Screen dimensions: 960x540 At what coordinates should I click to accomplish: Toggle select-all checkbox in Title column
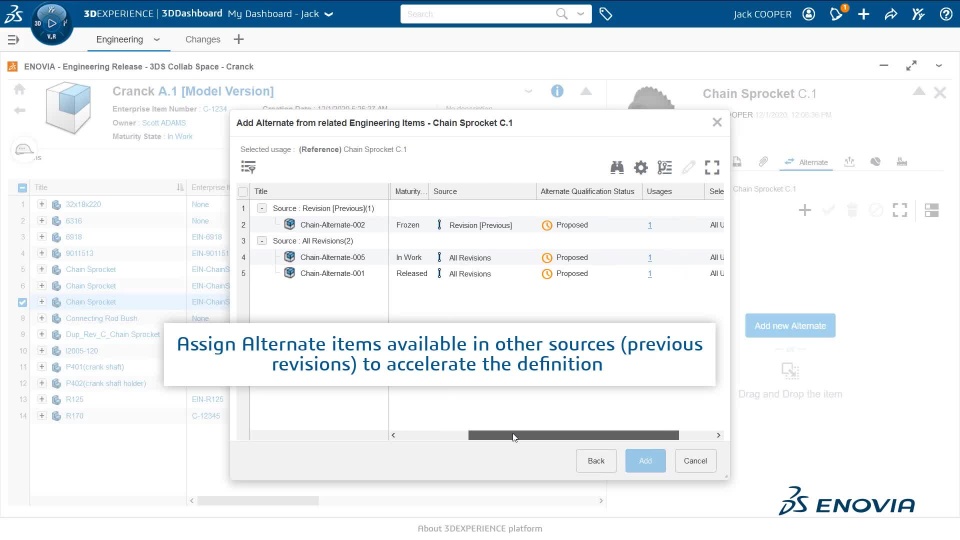pyautogui.click(x=23, y=188)
